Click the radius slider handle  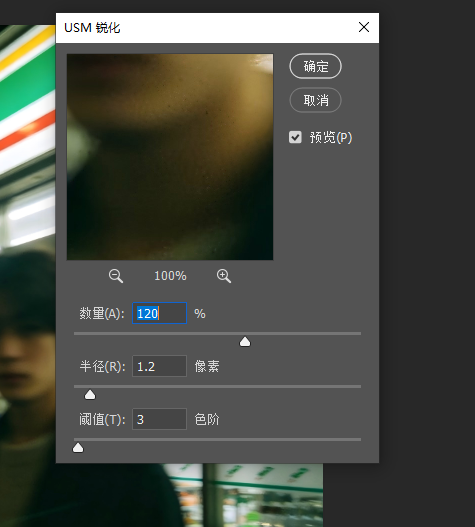coord(90,395)
